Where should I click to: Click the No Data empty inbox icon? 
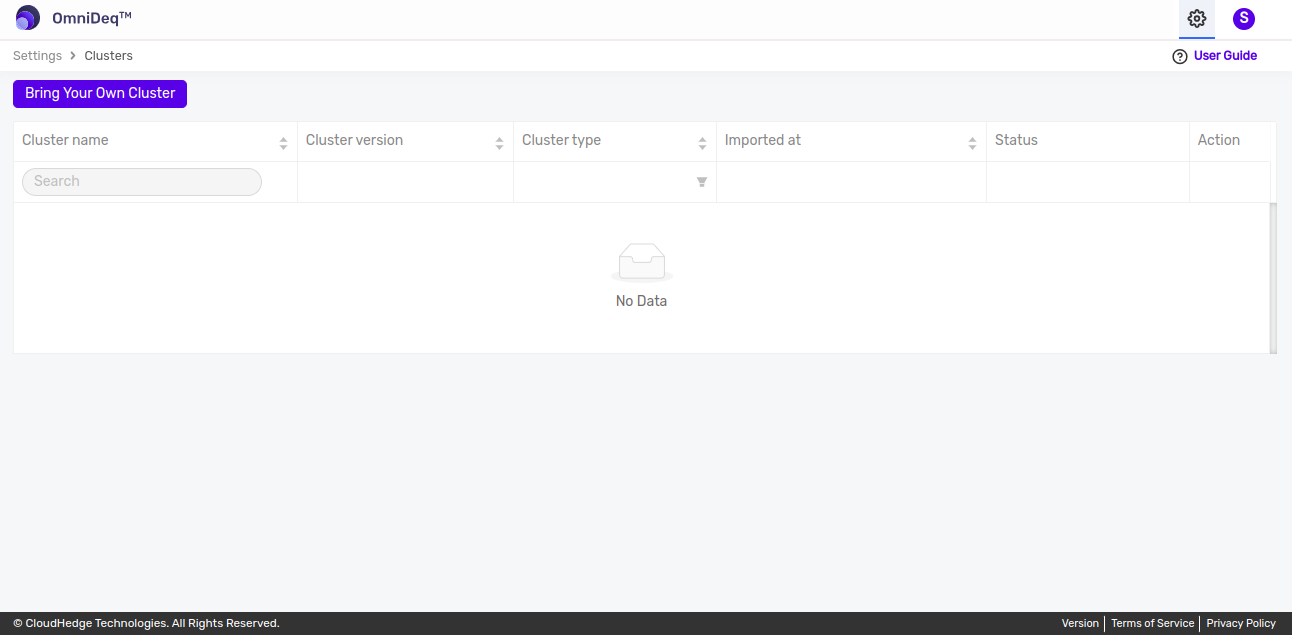click(642, 262)
